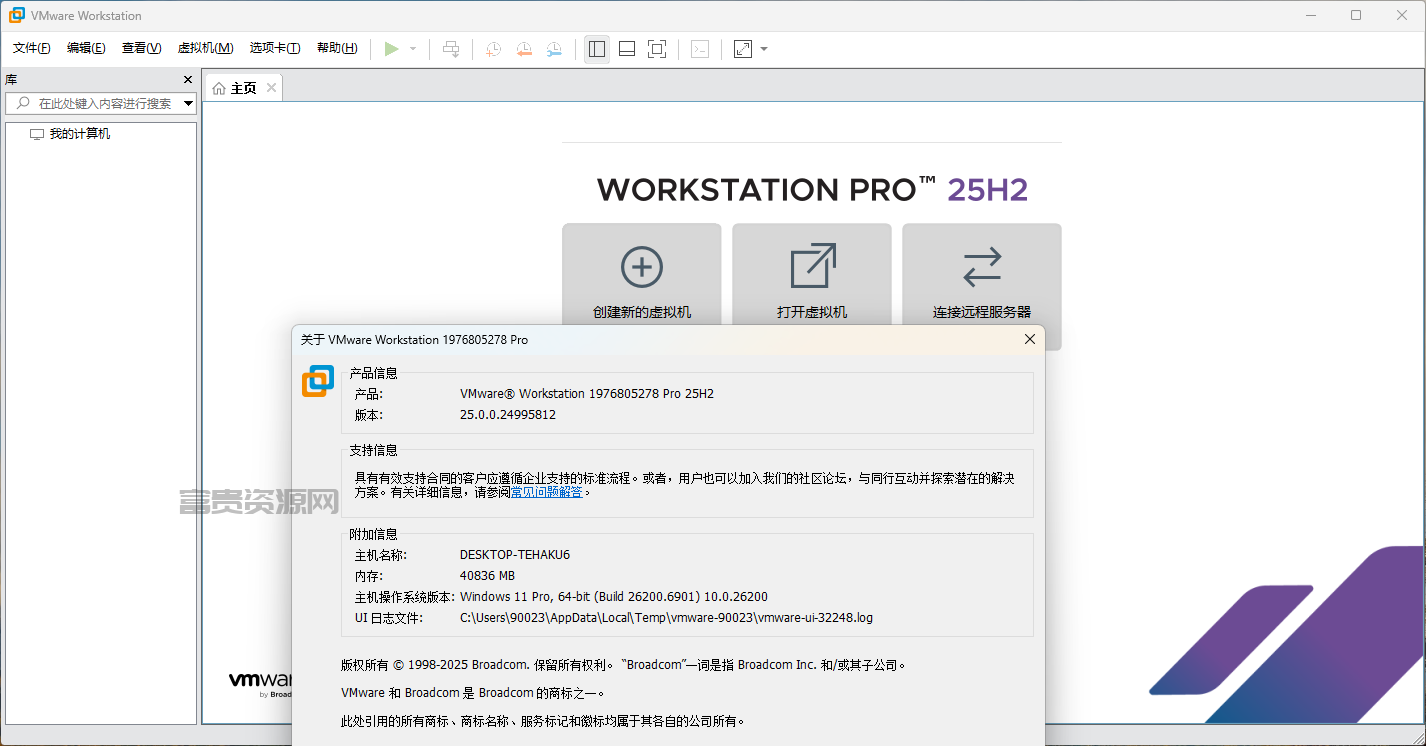Click the Take Snapshot clock icon
The image size is (1426, 746).
pyautogui.click(x=494, y=48)
